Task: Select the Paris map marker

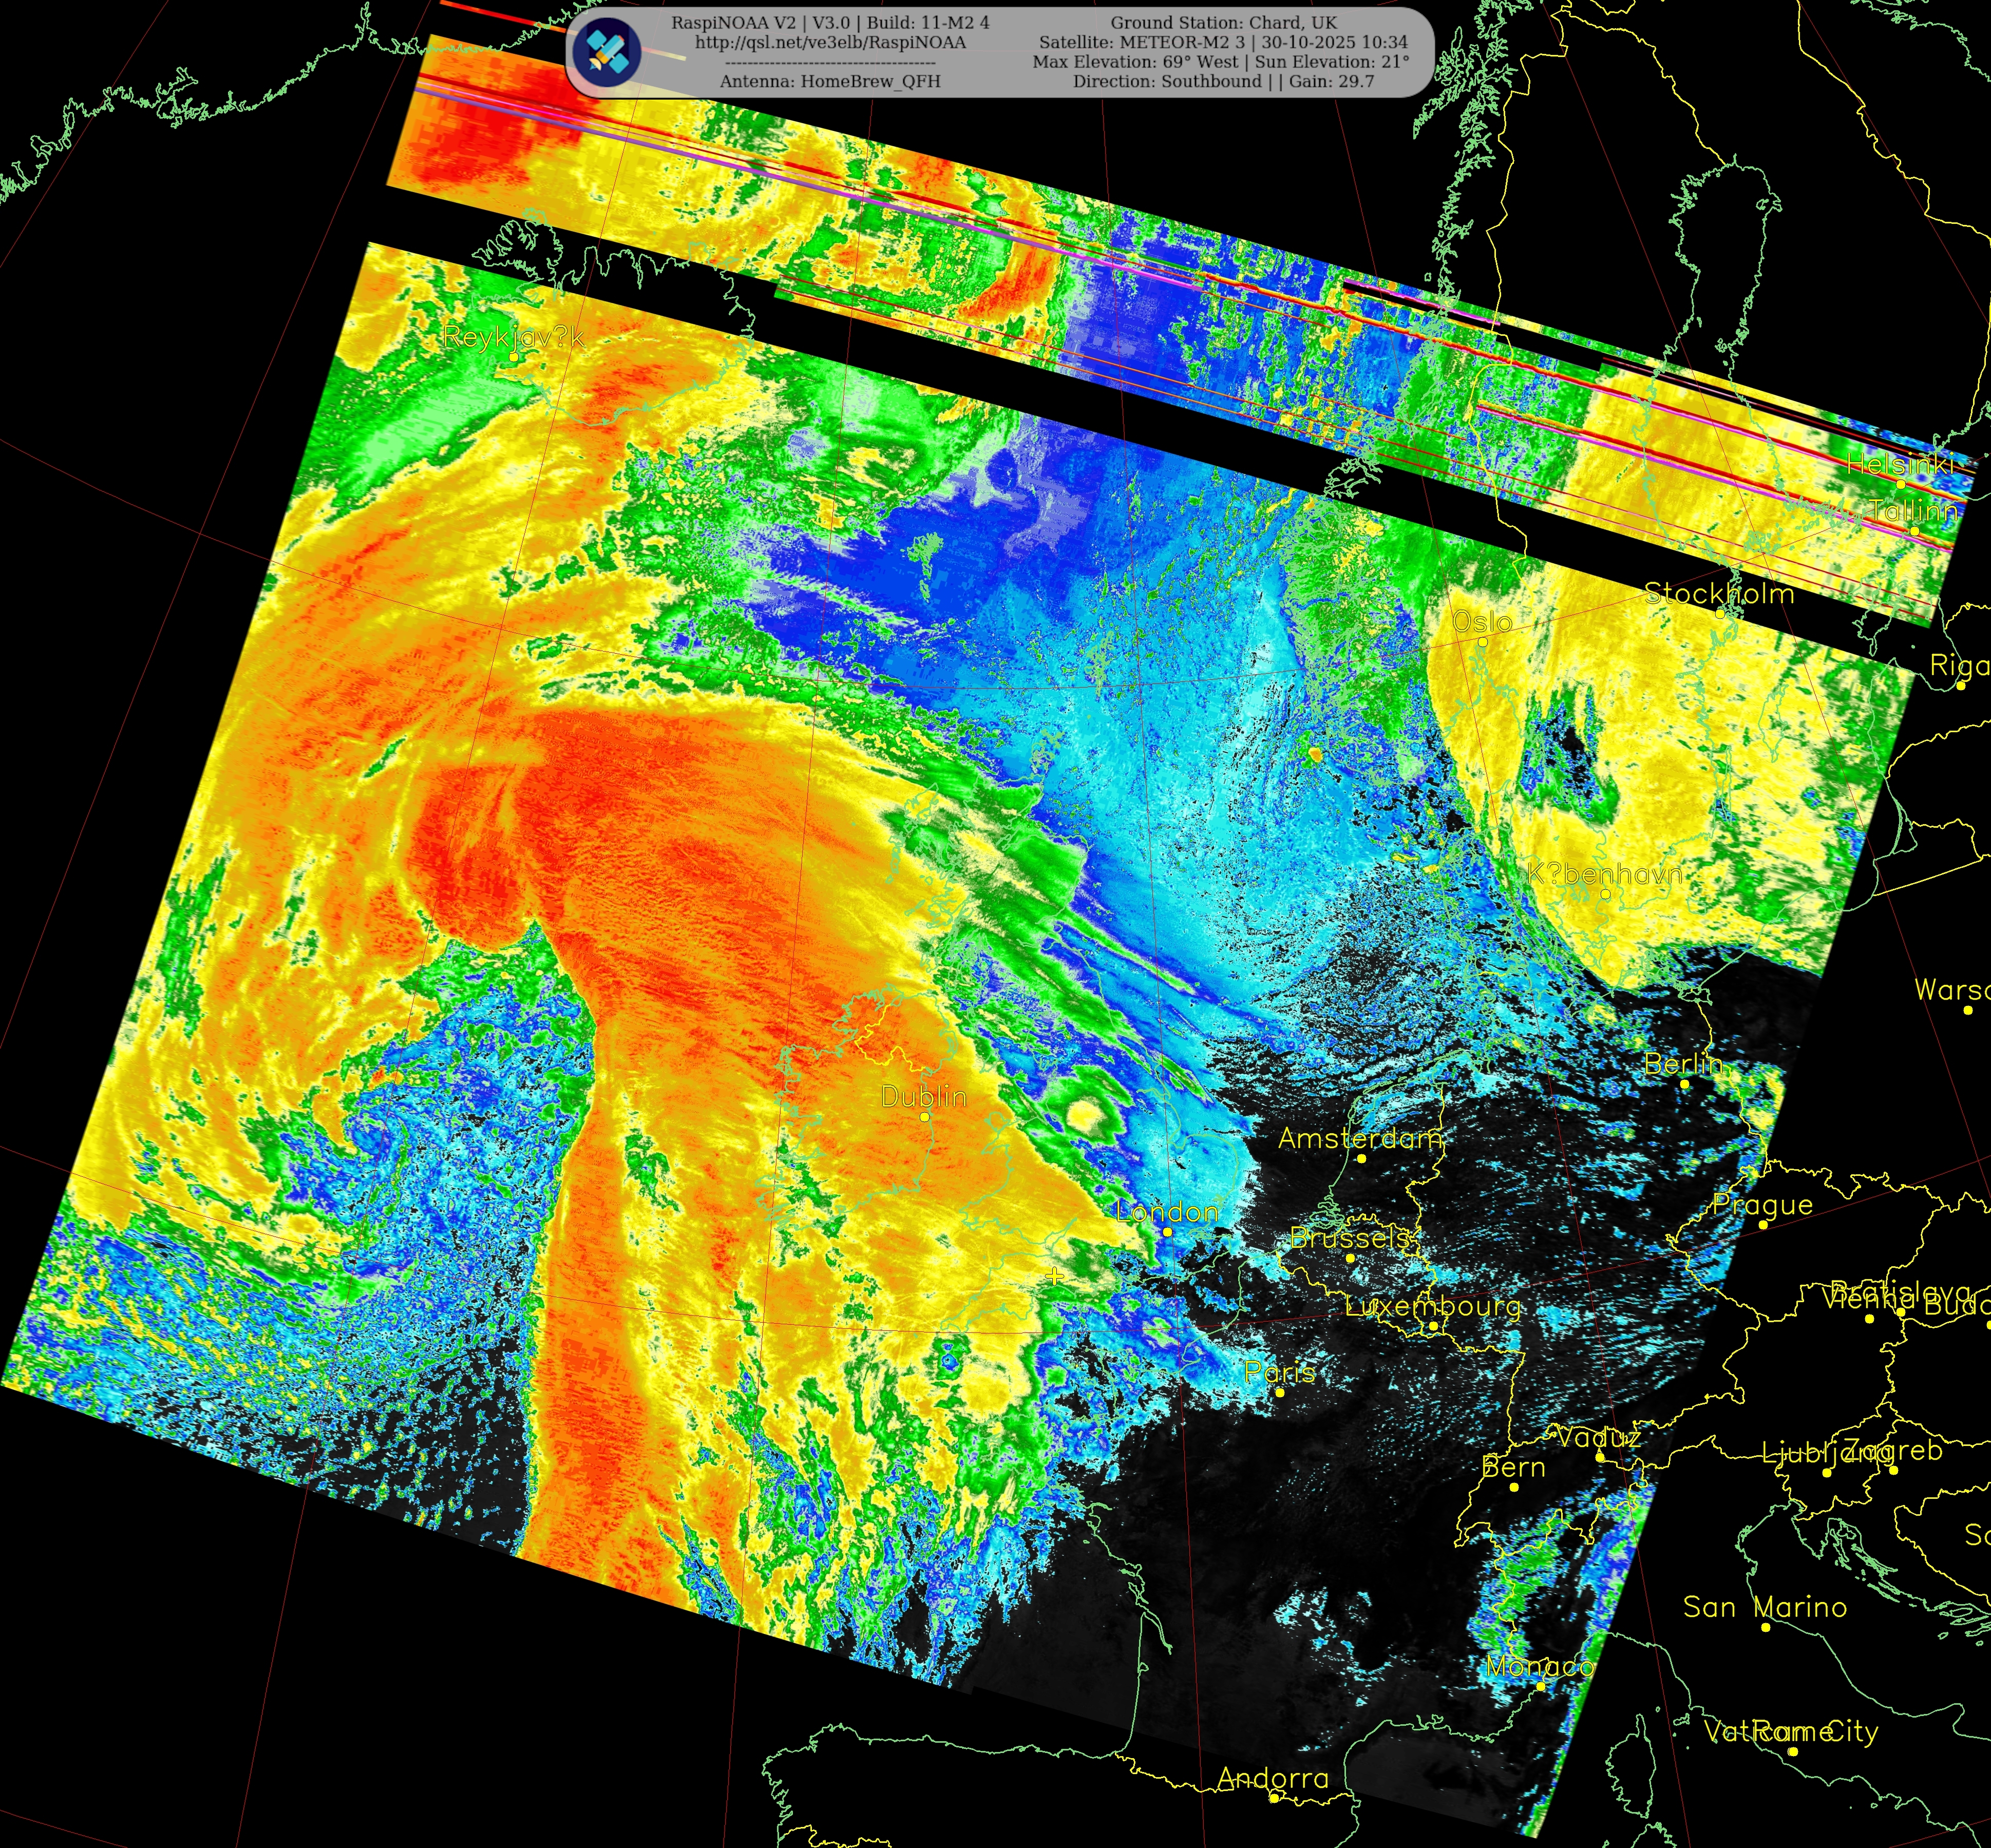Action: point(1279,1392)
